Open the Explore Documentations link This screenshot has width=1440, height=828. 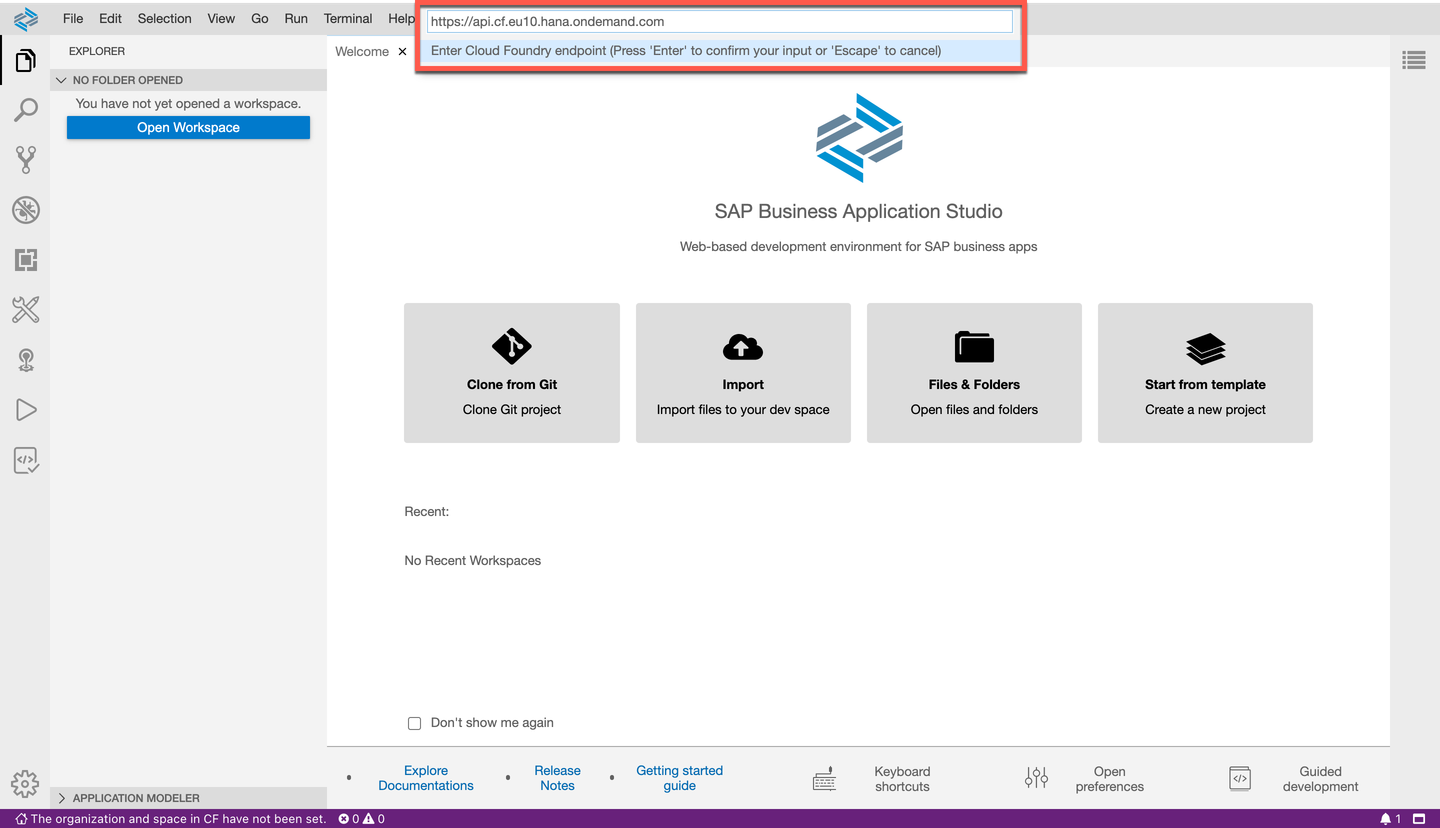pos(426,778)
